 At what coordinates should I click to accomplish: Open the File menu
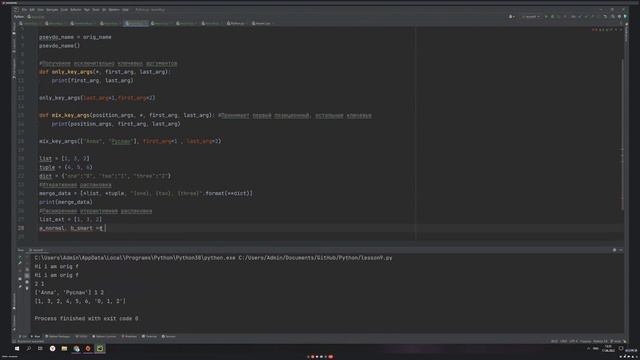pos(24,9)
